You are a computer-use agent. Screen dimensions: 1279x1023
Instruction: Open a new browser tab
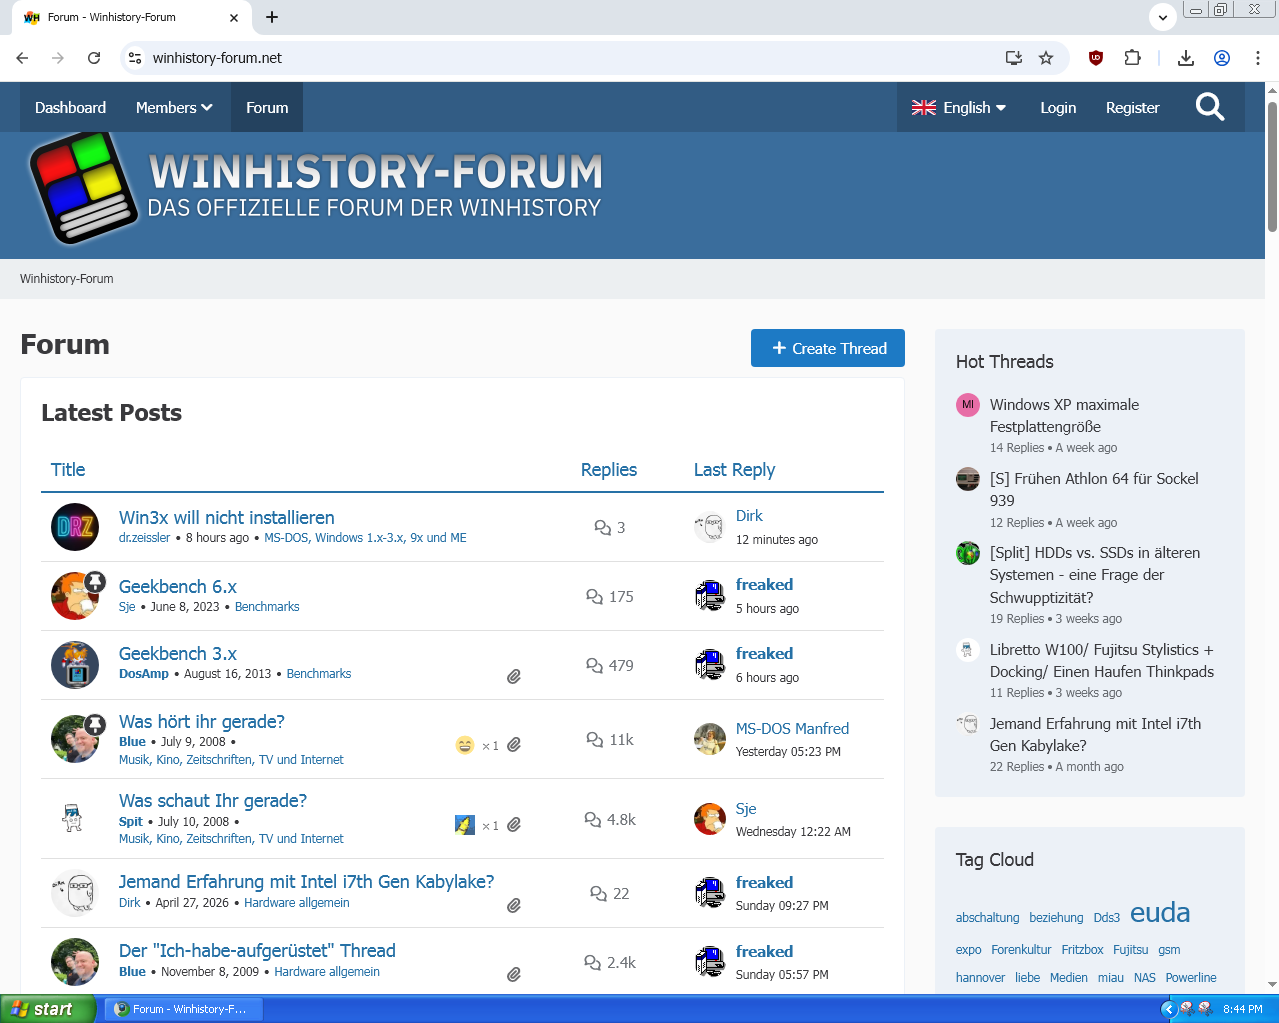[x=272, y=17]
